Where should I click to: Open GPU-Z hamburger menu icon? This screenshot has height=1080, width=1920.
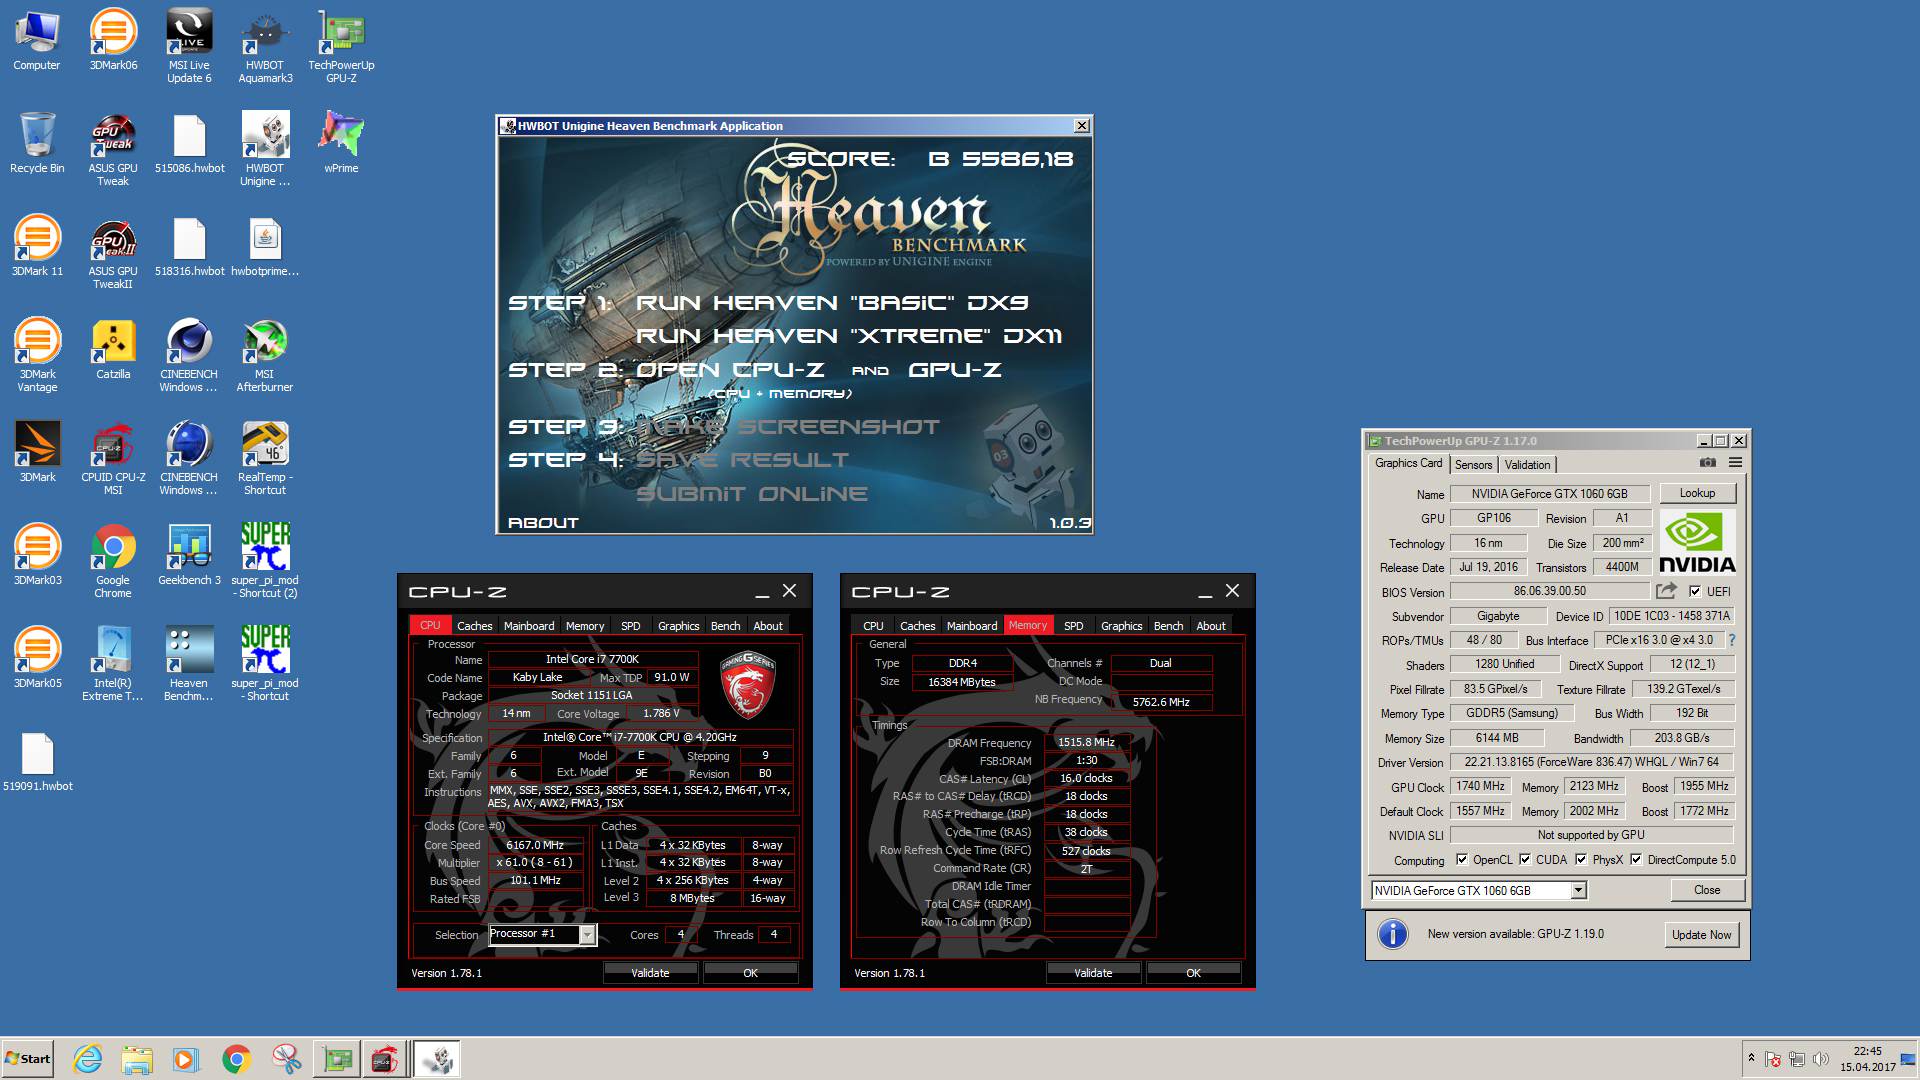tap(1736, 463)
